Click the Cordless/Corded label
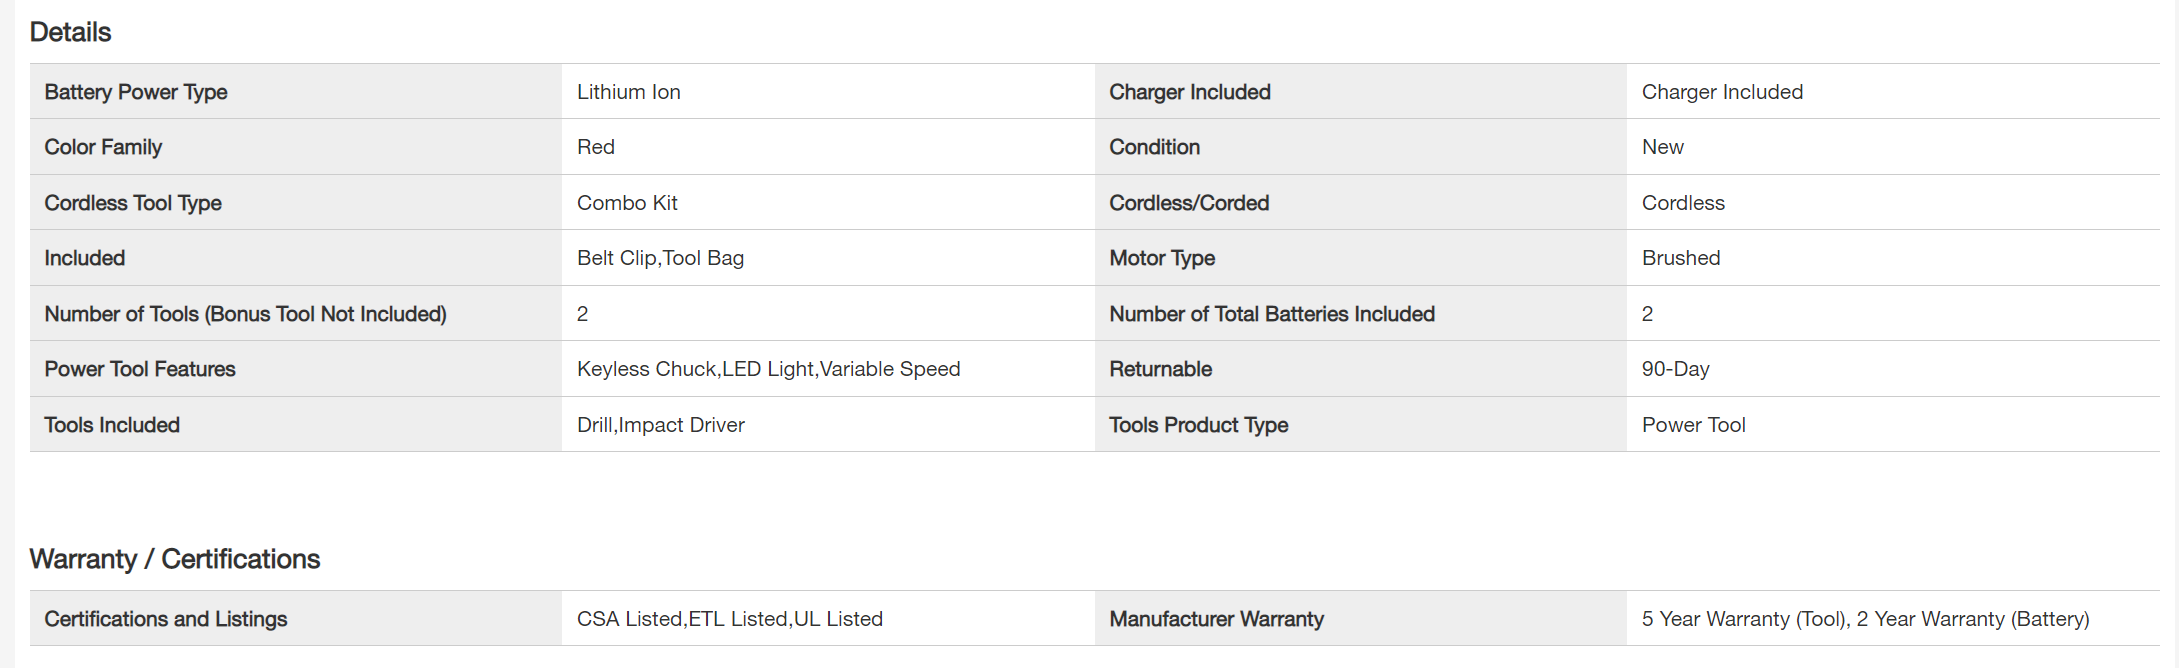 pos(1189,203)
